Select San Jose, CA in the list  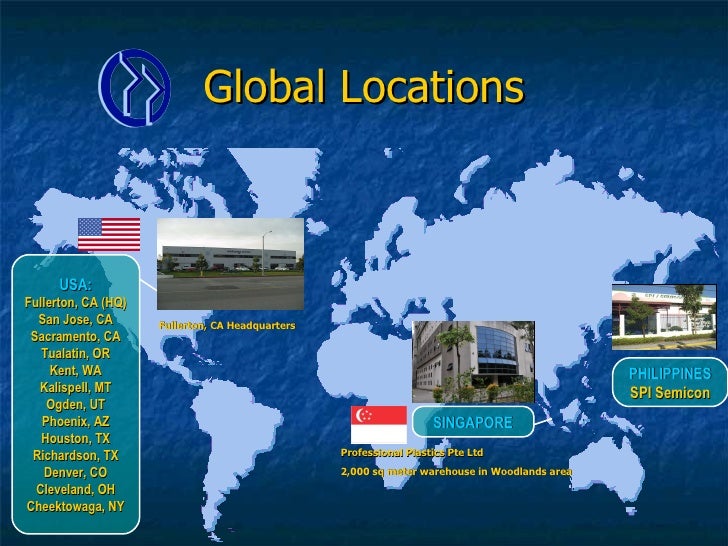coord(76,319)
